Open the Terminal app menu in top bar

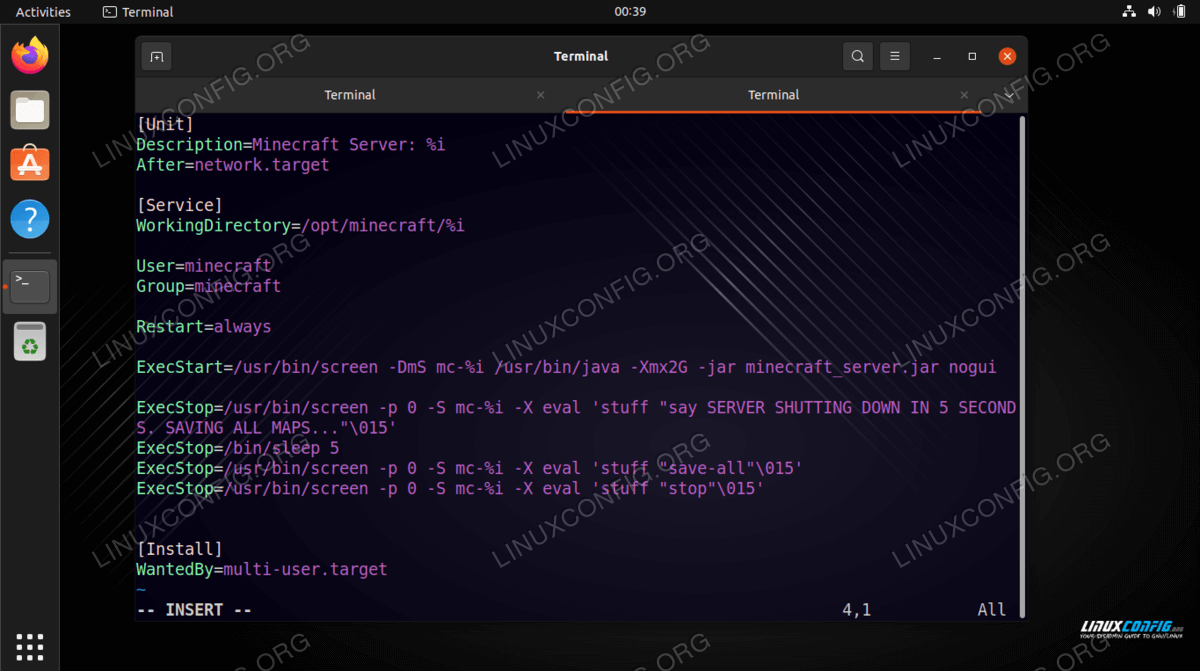tap(138, 12)
